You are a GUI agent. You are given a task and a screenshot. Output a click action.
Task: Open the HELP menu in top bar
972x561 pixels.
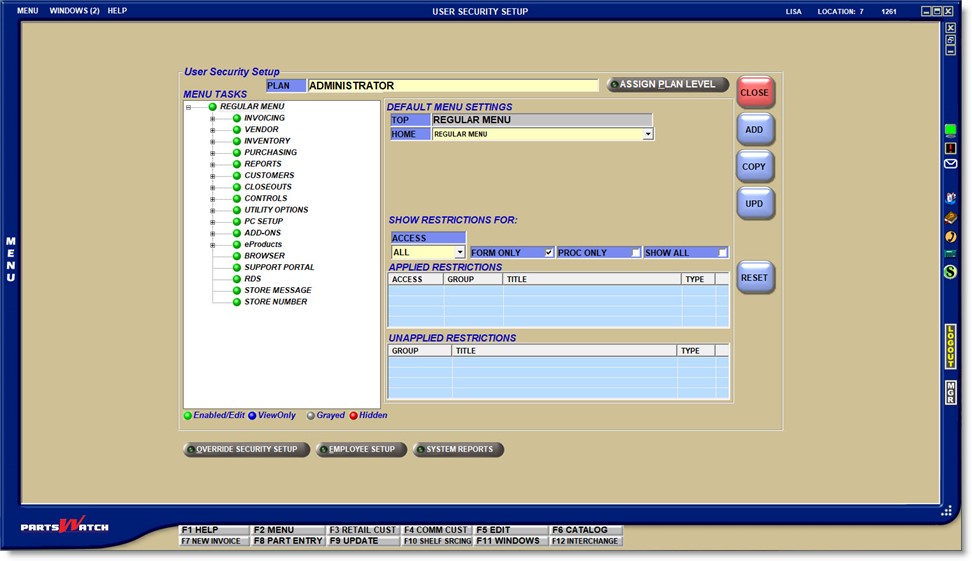(117, 11)
